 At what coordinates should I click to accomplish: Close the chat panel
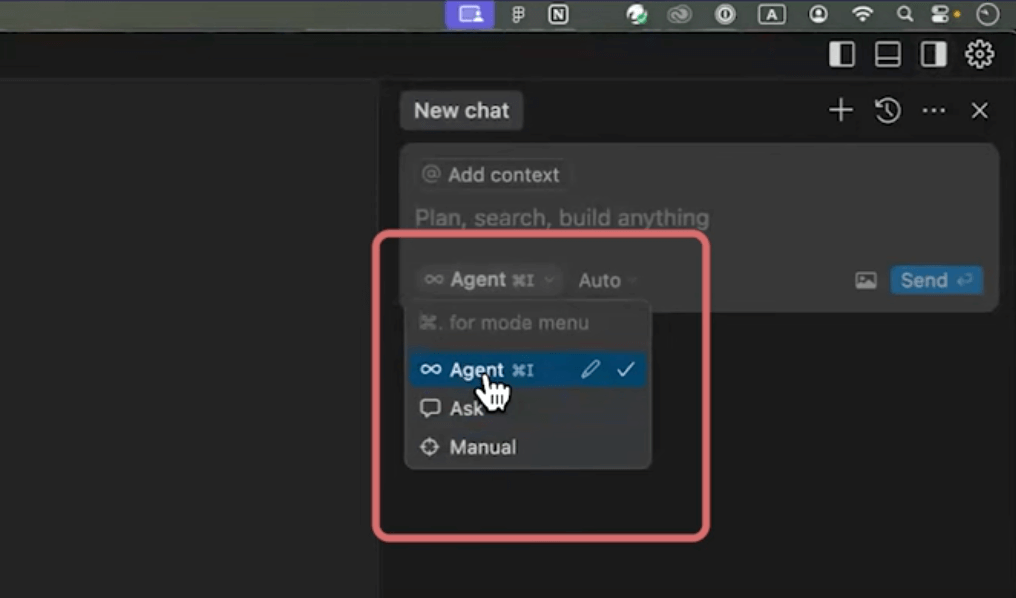(980, 110)
